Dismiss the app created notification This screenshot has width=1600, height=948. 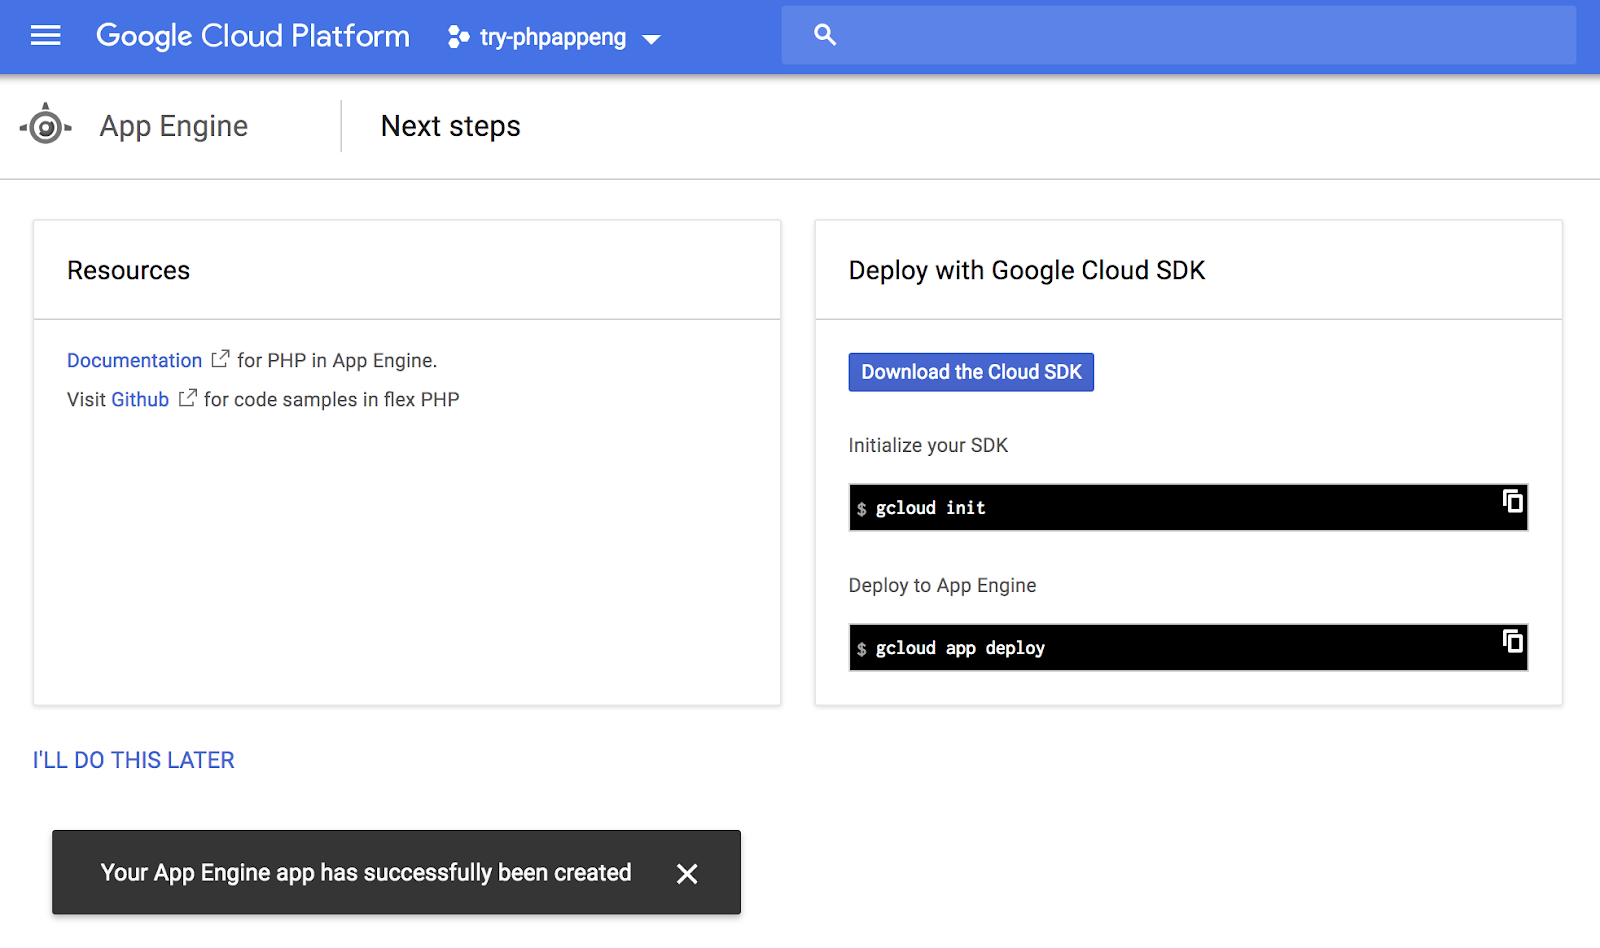[687, 874]
